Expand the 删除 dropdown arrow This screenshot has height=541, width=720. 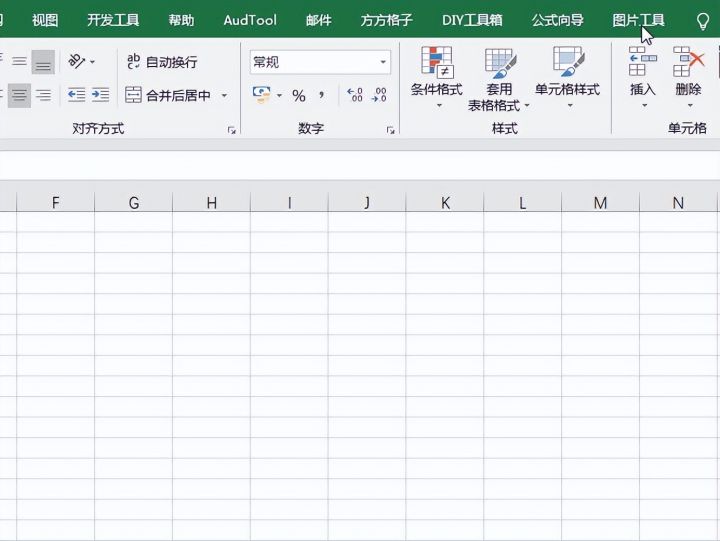(x=690, y=106)
